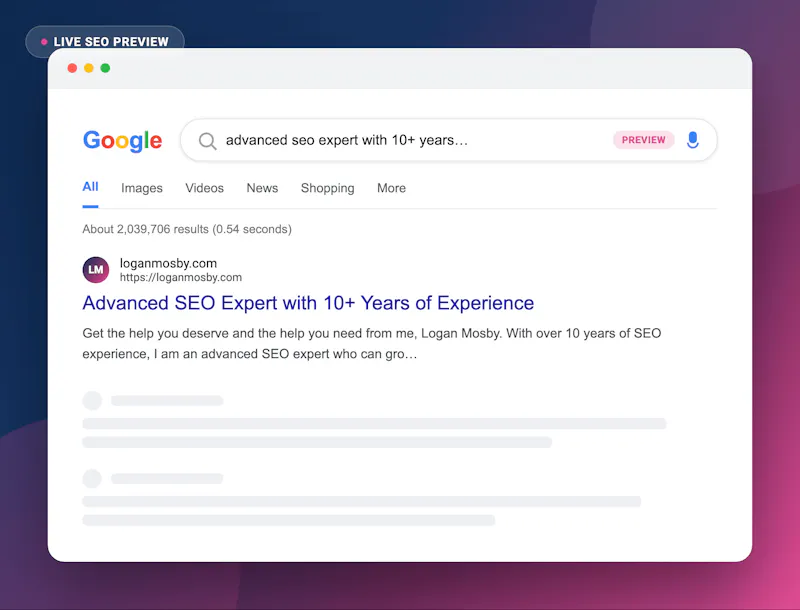Open the More search options
The height and width of the screenshot is (610, 800).
391,188
